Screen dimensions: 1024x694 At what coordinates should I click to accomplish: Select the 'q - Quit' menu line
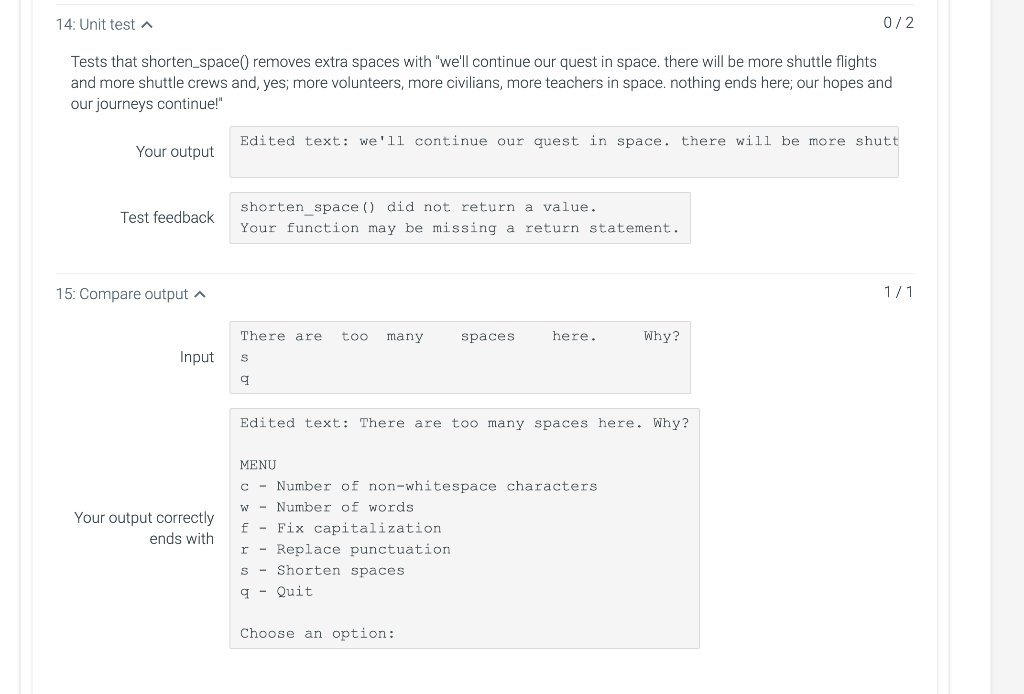pos(277,591)
